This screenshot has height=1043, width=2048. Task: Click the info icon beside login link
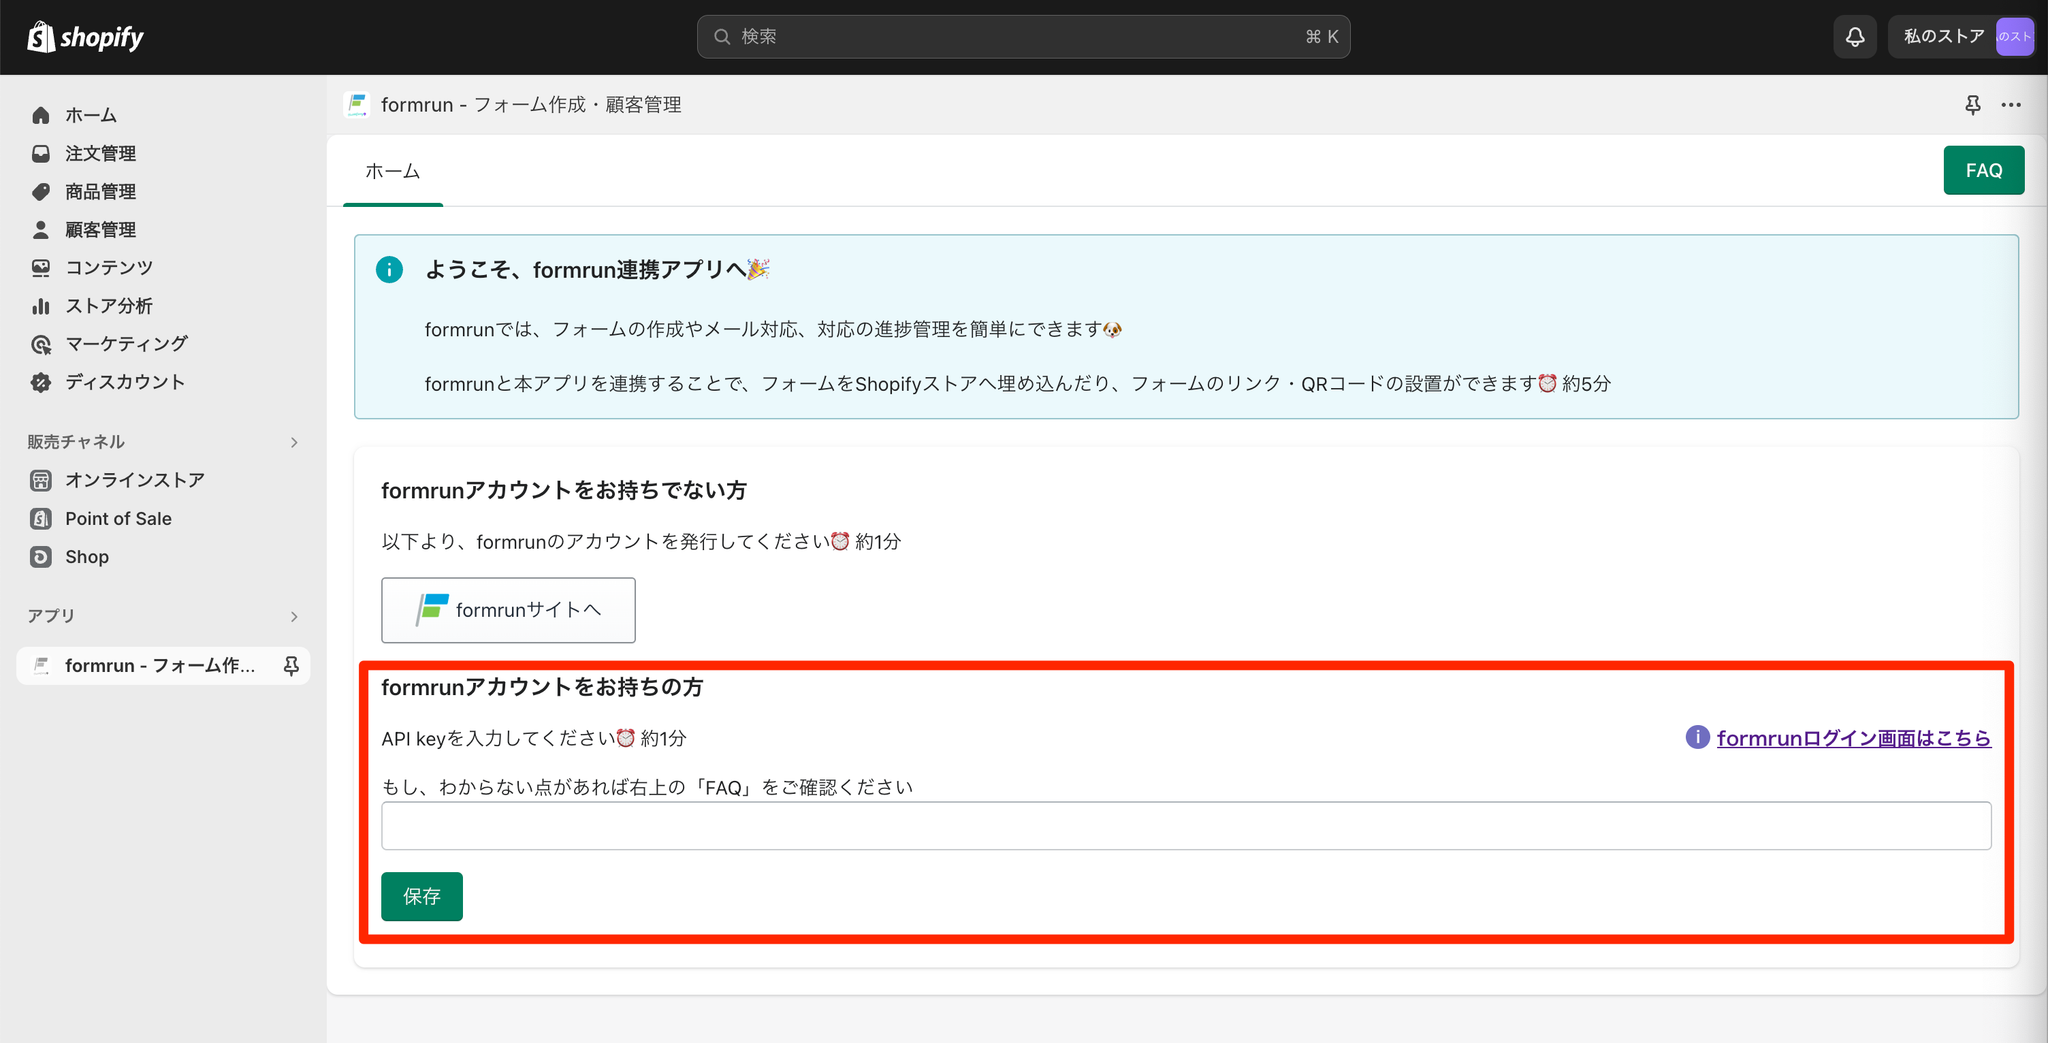(x=1697, y=738)
